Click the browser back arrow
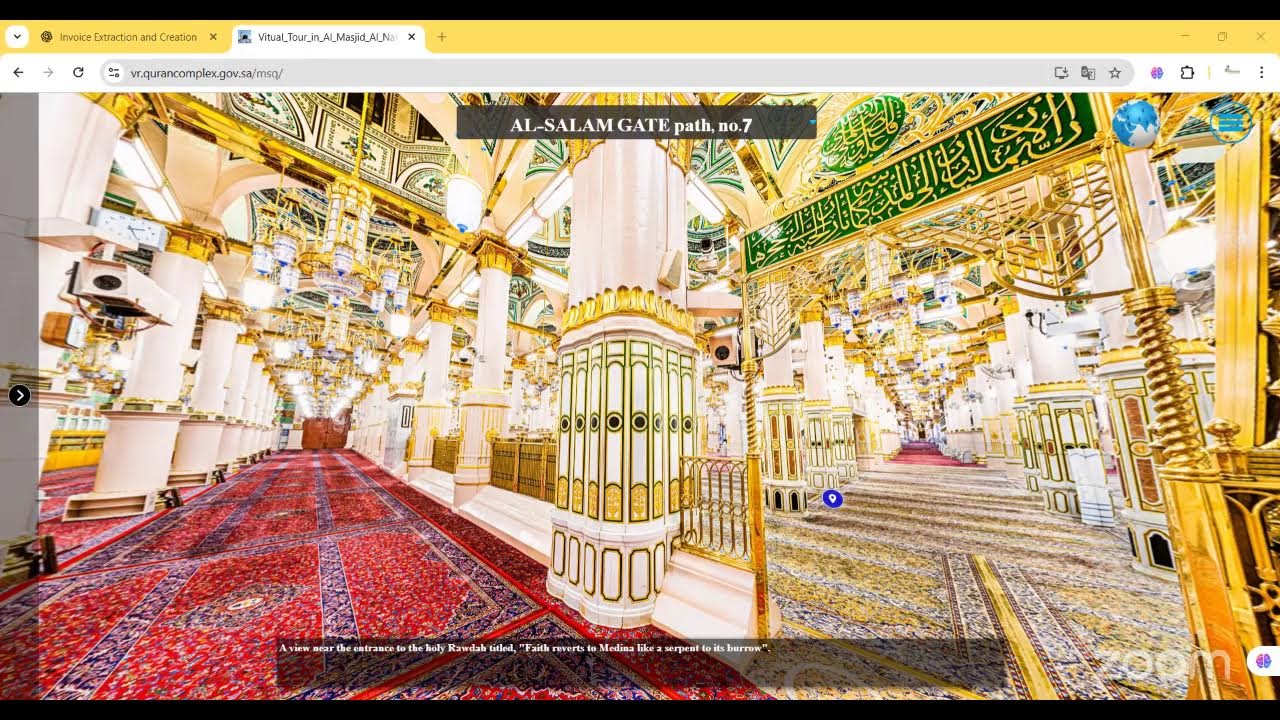 pos(18,72)
